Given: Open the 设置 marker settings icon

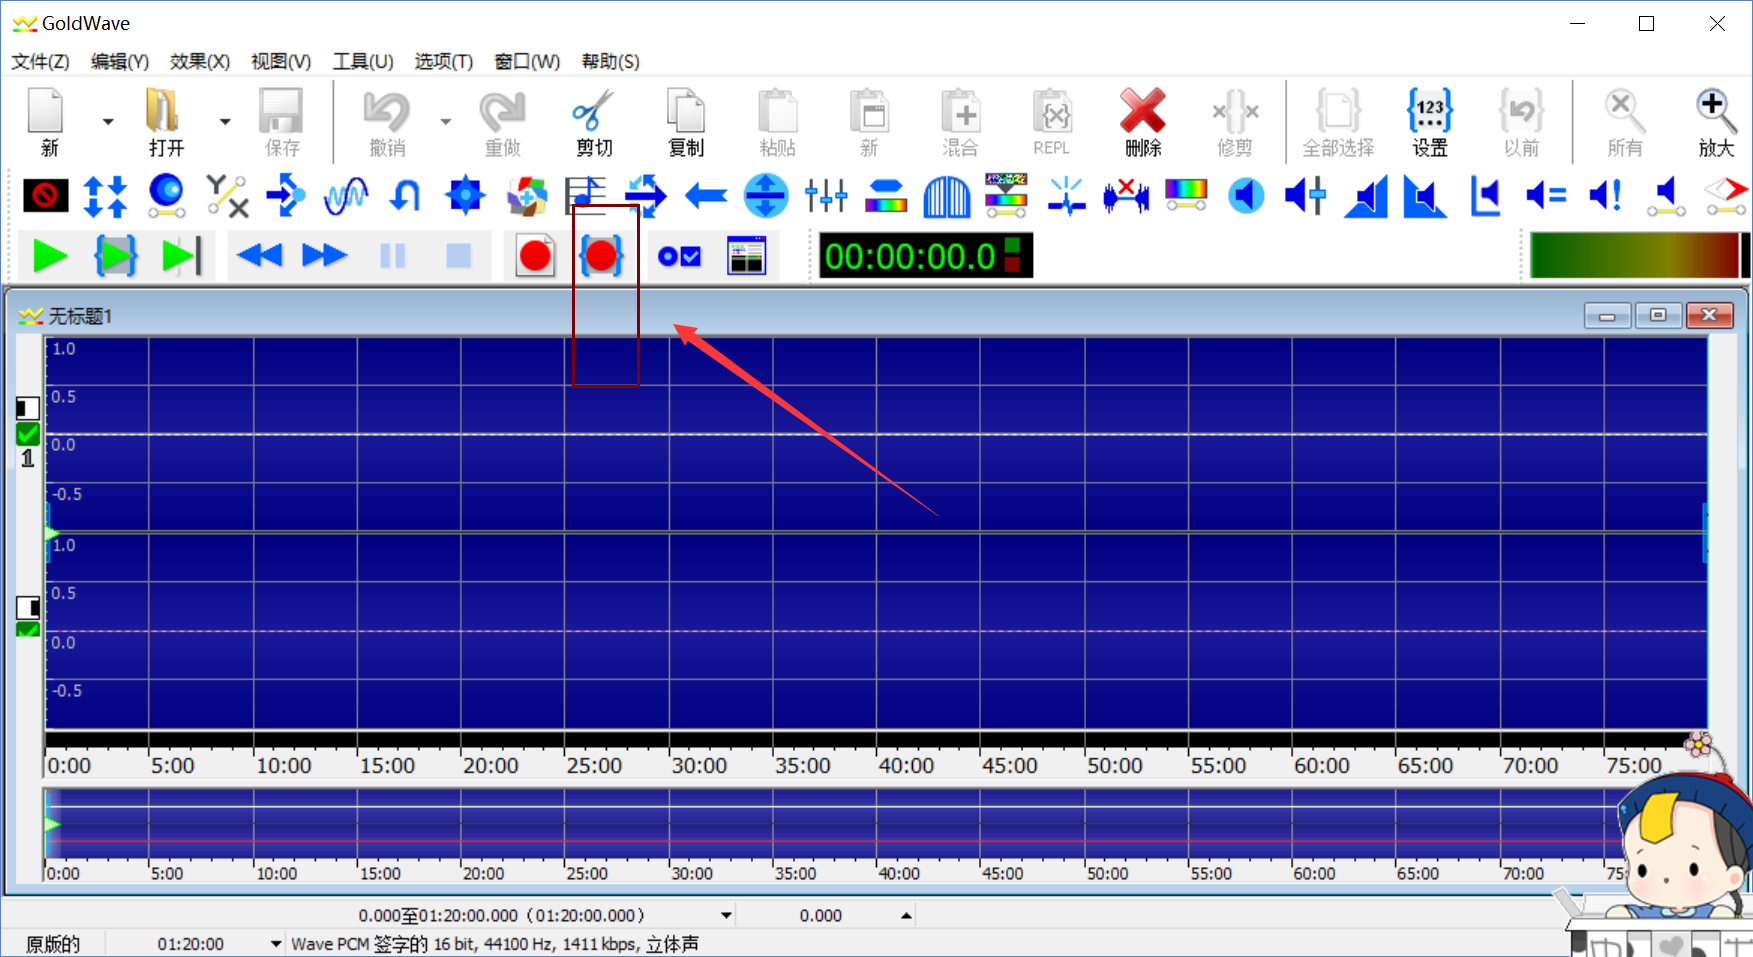Looking at the screenshot, I should coord(1429,122).
